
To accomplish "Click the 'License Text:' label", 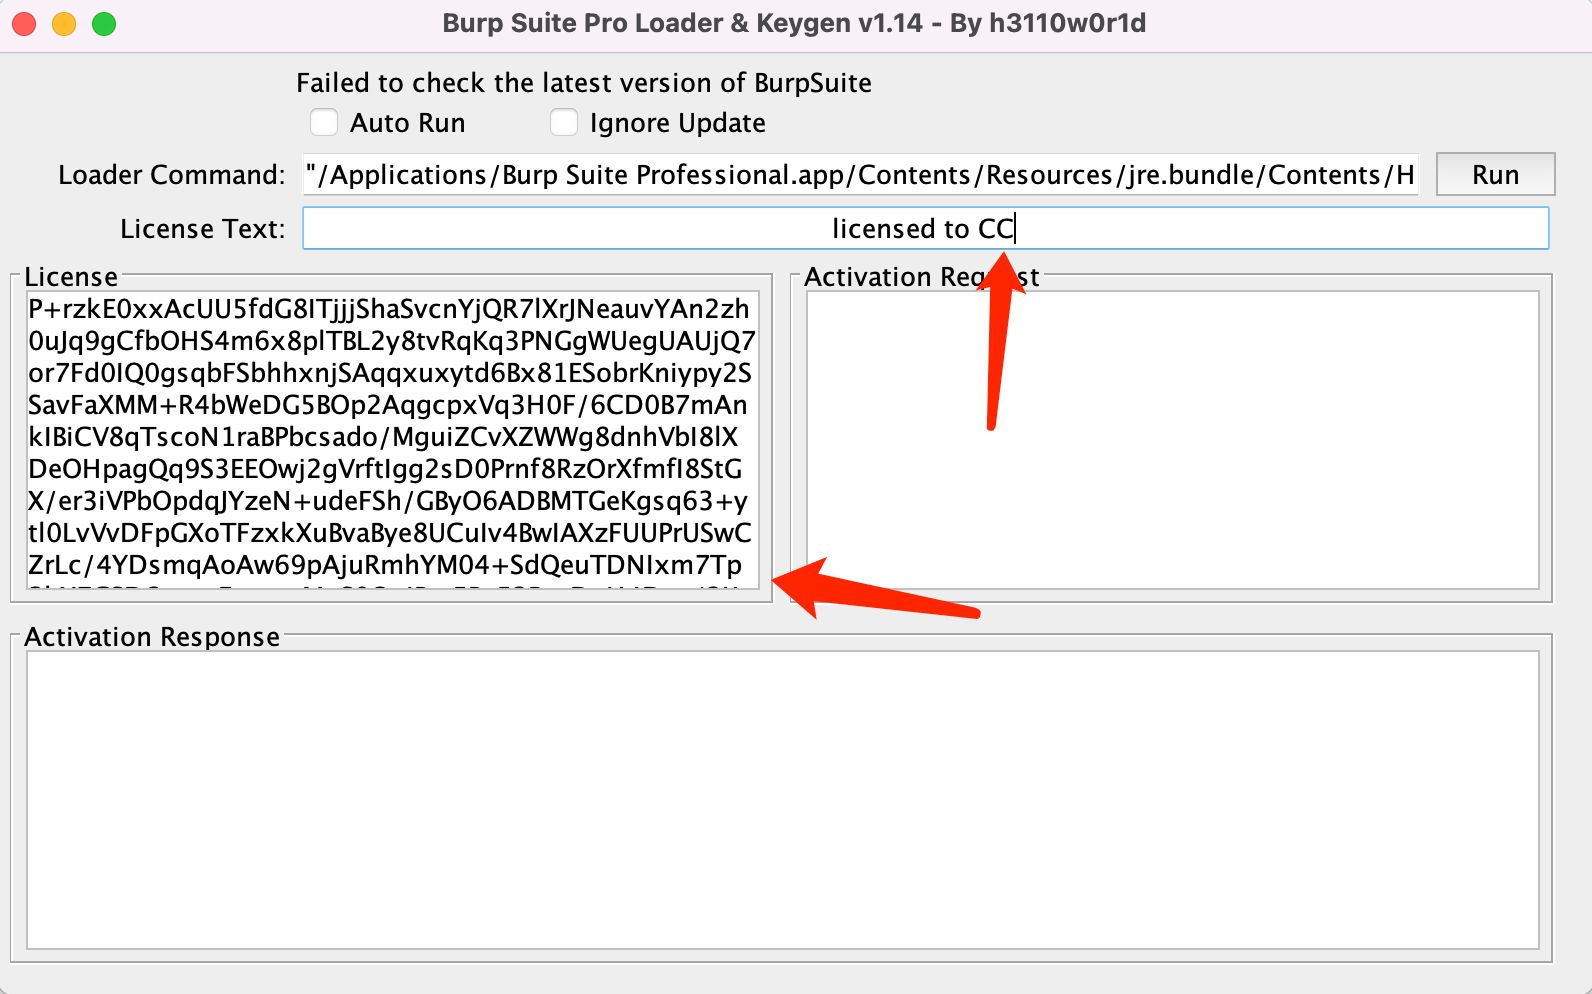I will pos(203,229).
